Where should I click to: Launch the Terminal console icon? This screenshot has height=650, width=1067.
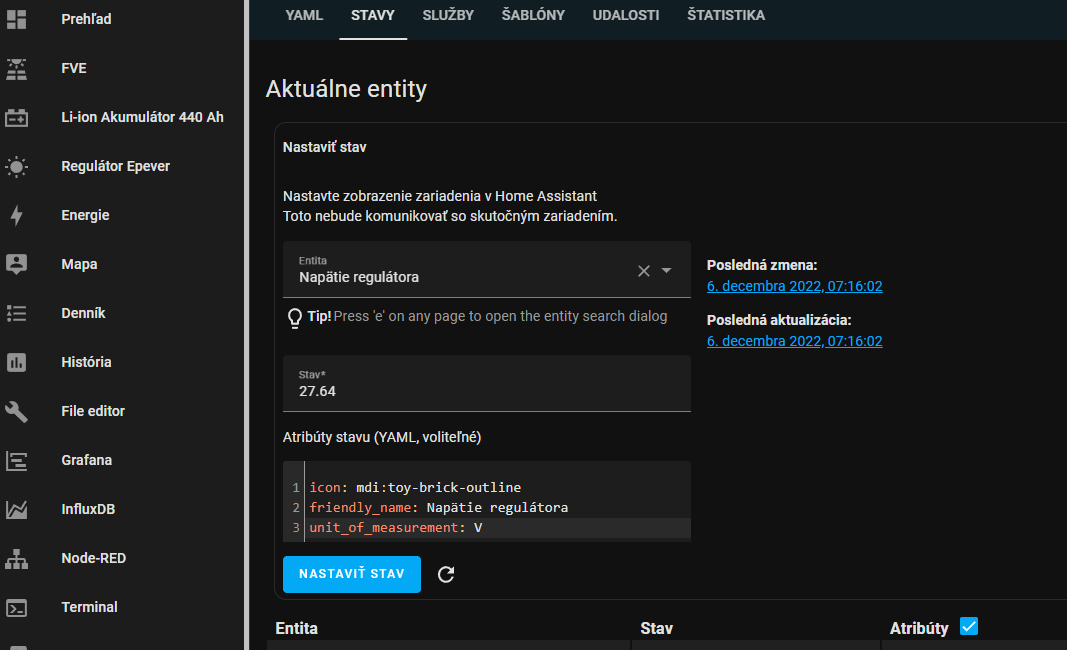17,607
